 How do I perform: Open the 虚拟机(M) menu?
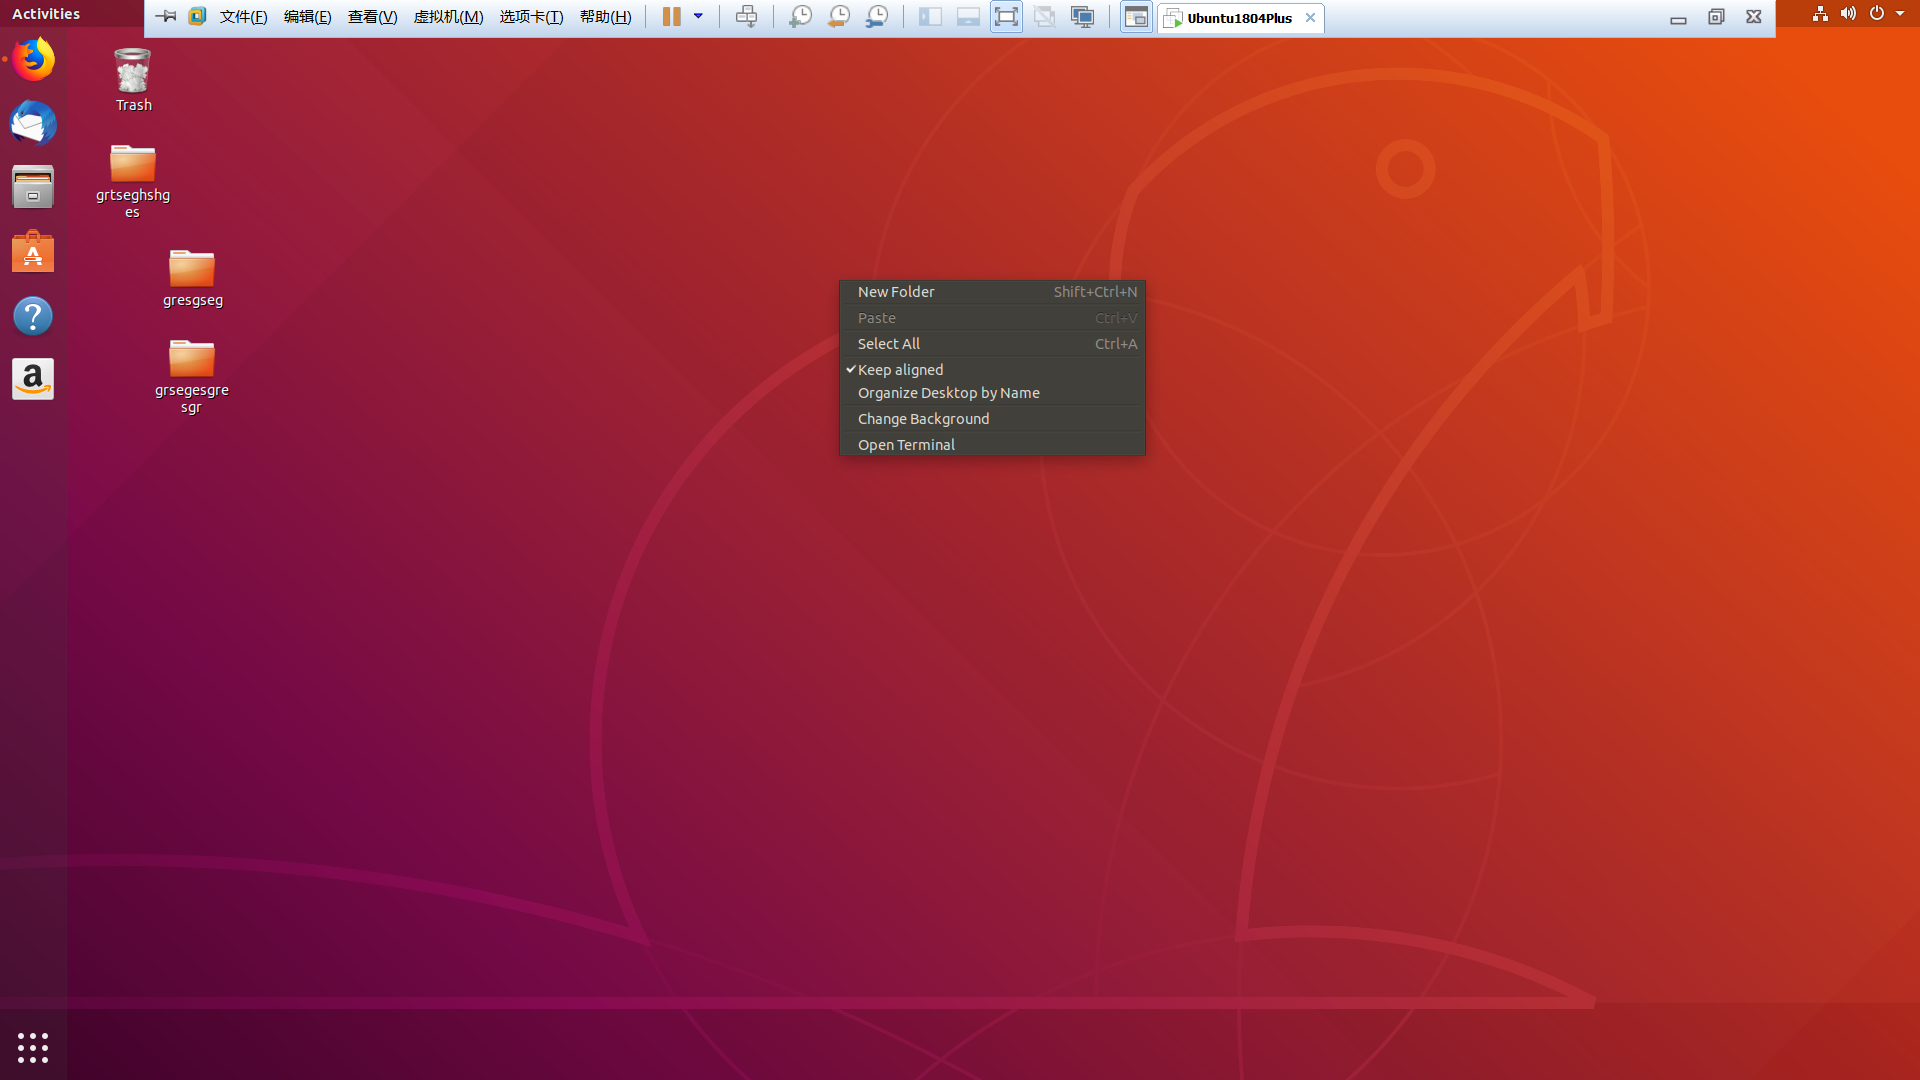[x=448, y=17]
